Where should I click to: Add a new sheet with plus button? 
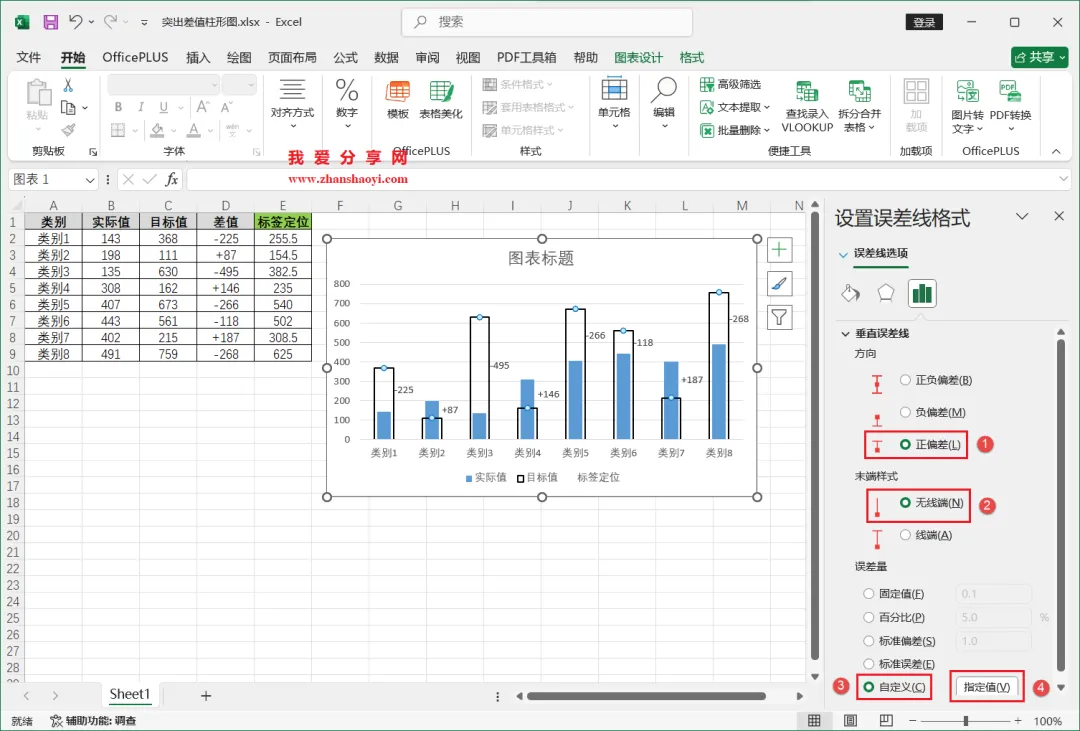click(x=205, y=696)
